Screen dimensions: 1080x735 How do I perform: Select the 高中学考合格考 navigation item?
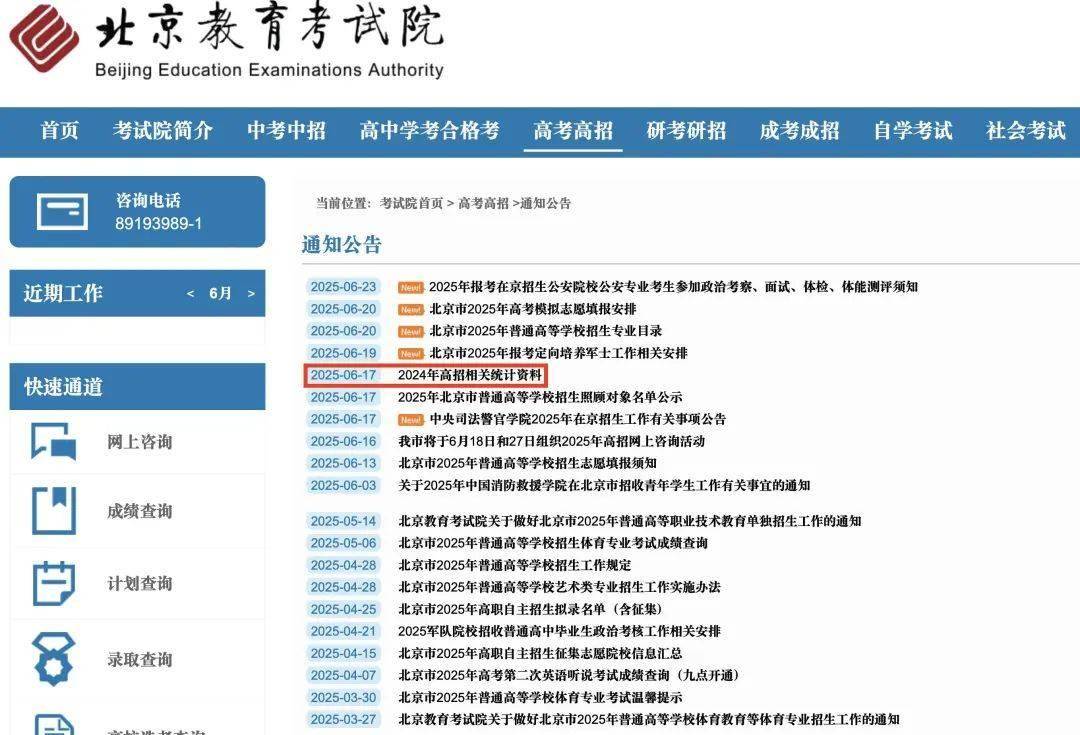tap(430, 130)
